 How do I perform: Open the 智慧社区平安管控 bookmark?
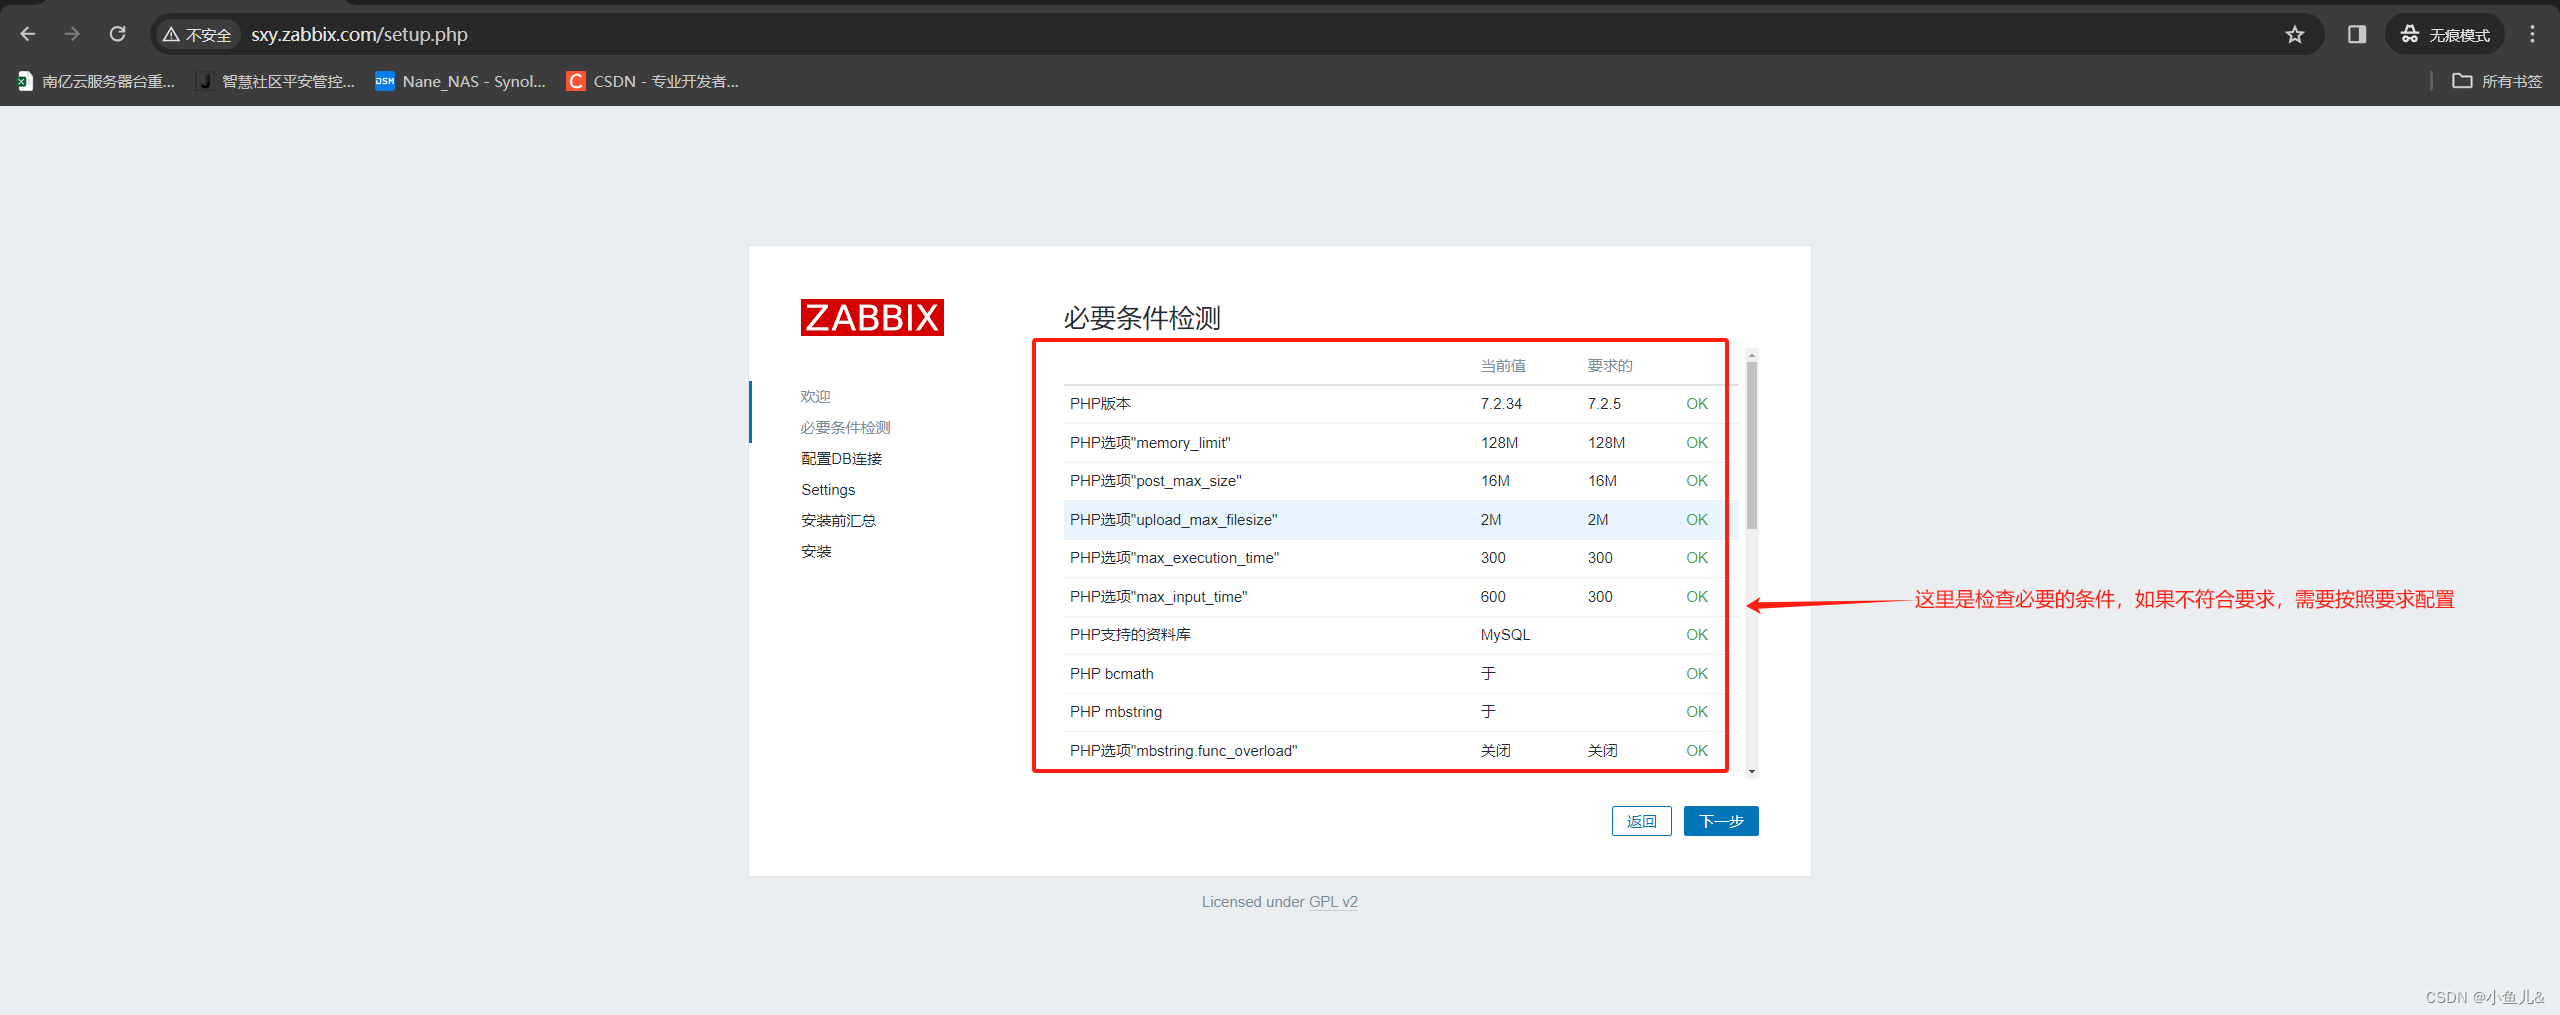[275, 81]
